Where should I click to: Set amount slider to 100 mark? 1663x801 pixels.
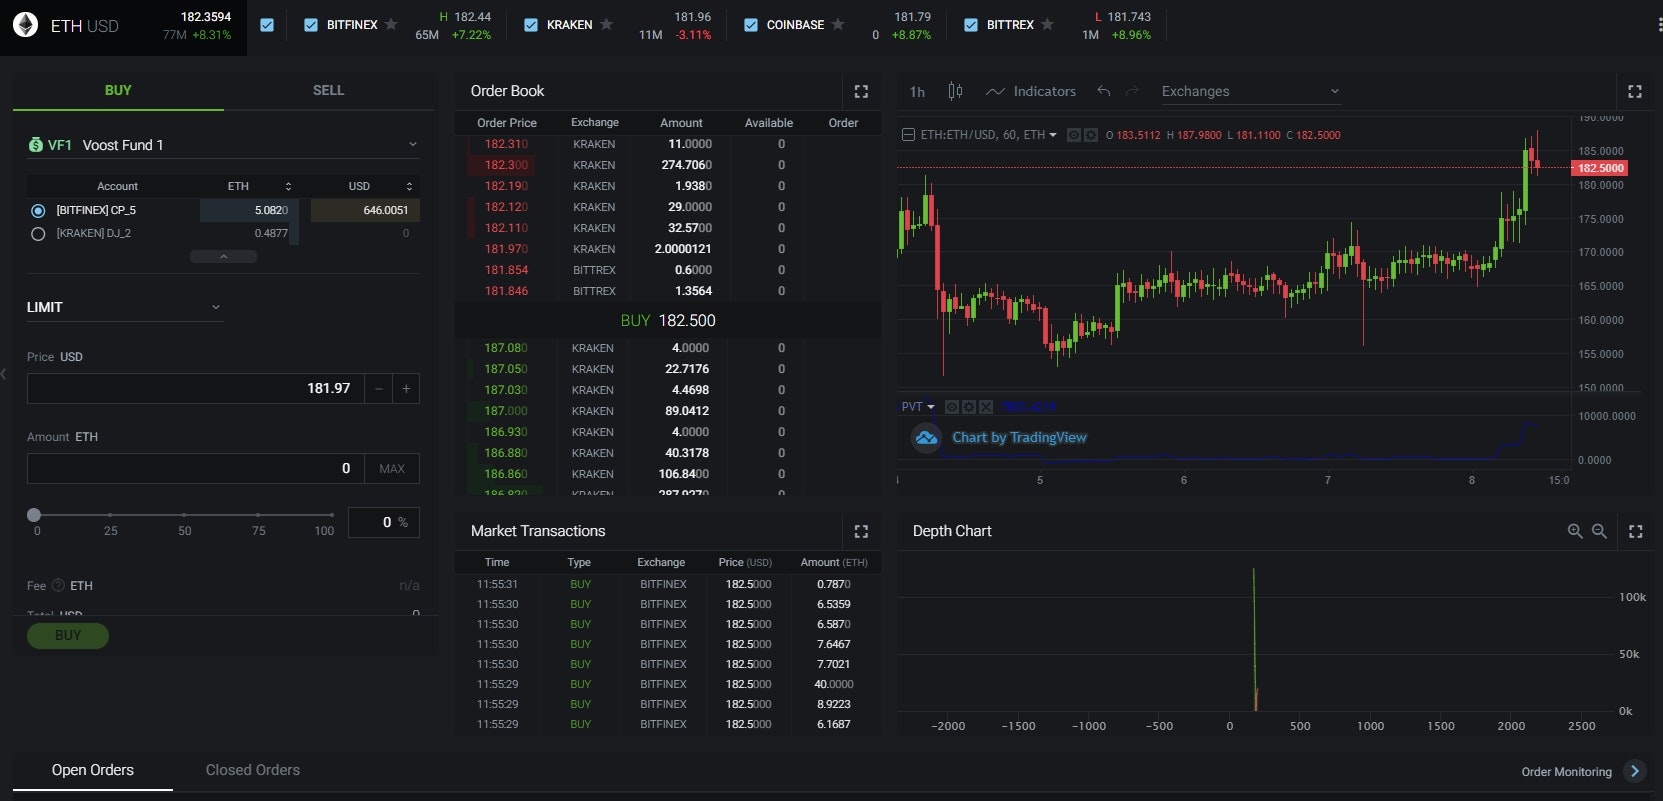click(x=332, y=515)
